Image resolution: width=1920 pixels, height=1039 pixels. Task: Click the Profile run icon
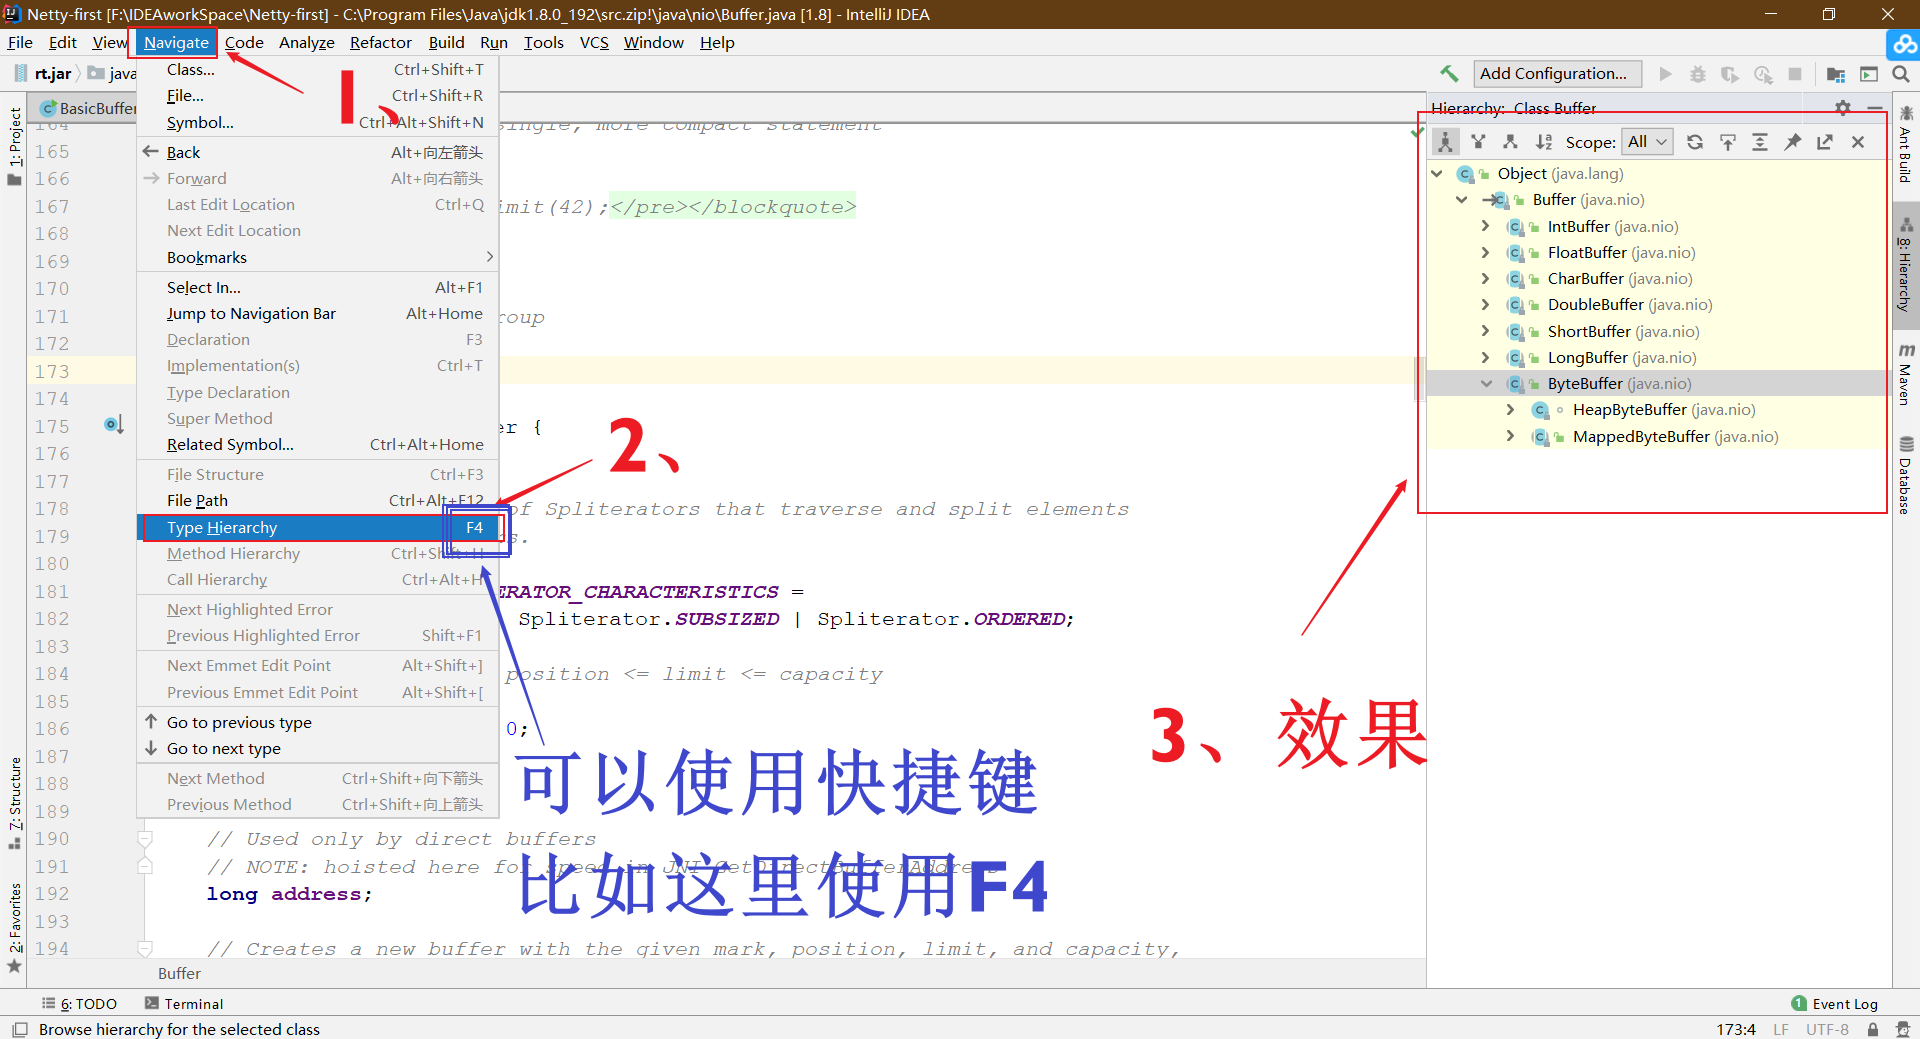[1763, 74]
